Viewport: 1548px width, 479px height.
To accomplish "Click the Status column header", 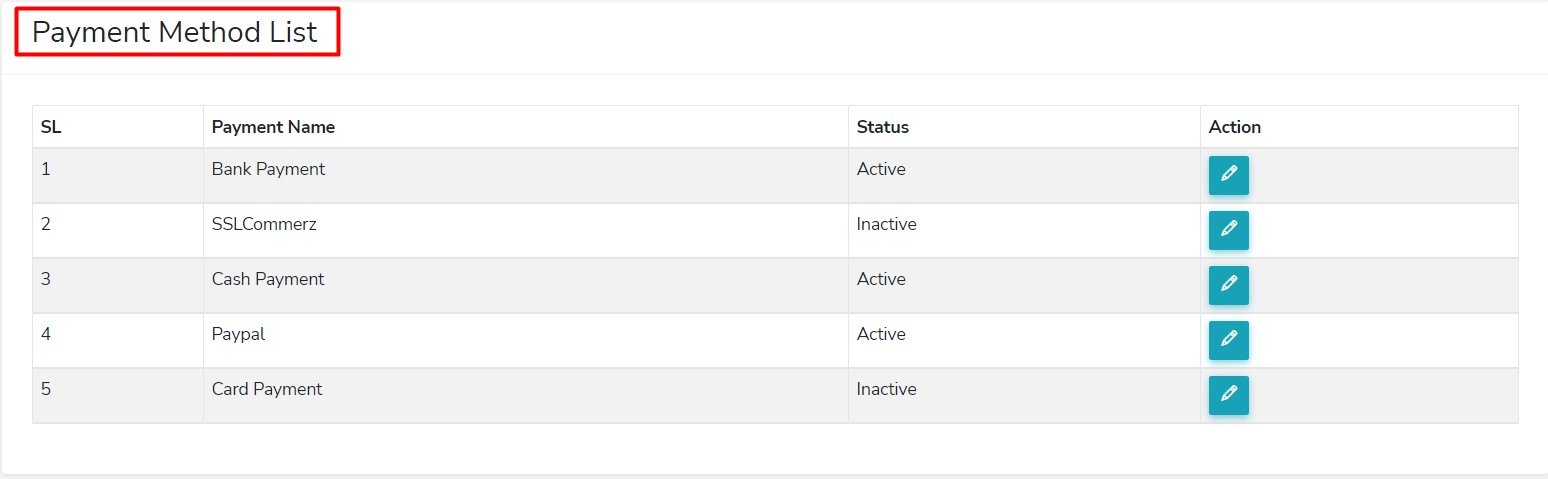I will tap(883, 127).
